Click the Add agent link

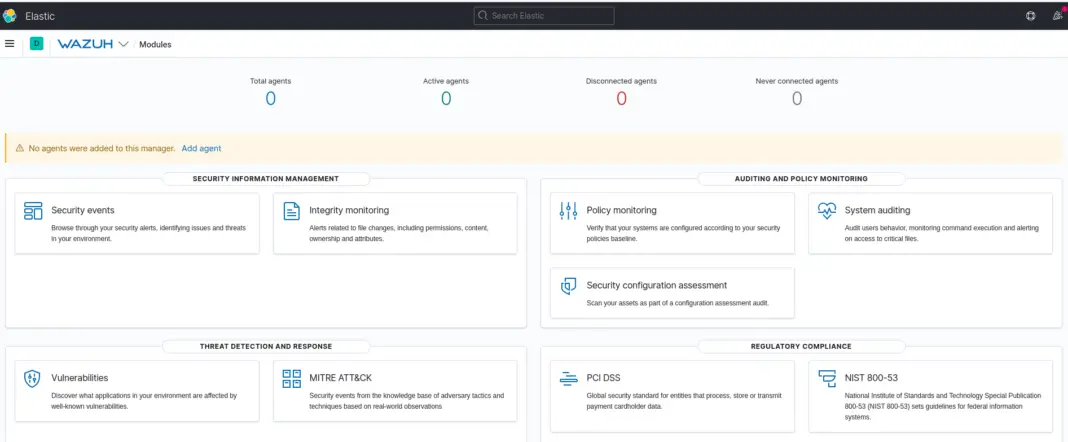coord(201,148)
